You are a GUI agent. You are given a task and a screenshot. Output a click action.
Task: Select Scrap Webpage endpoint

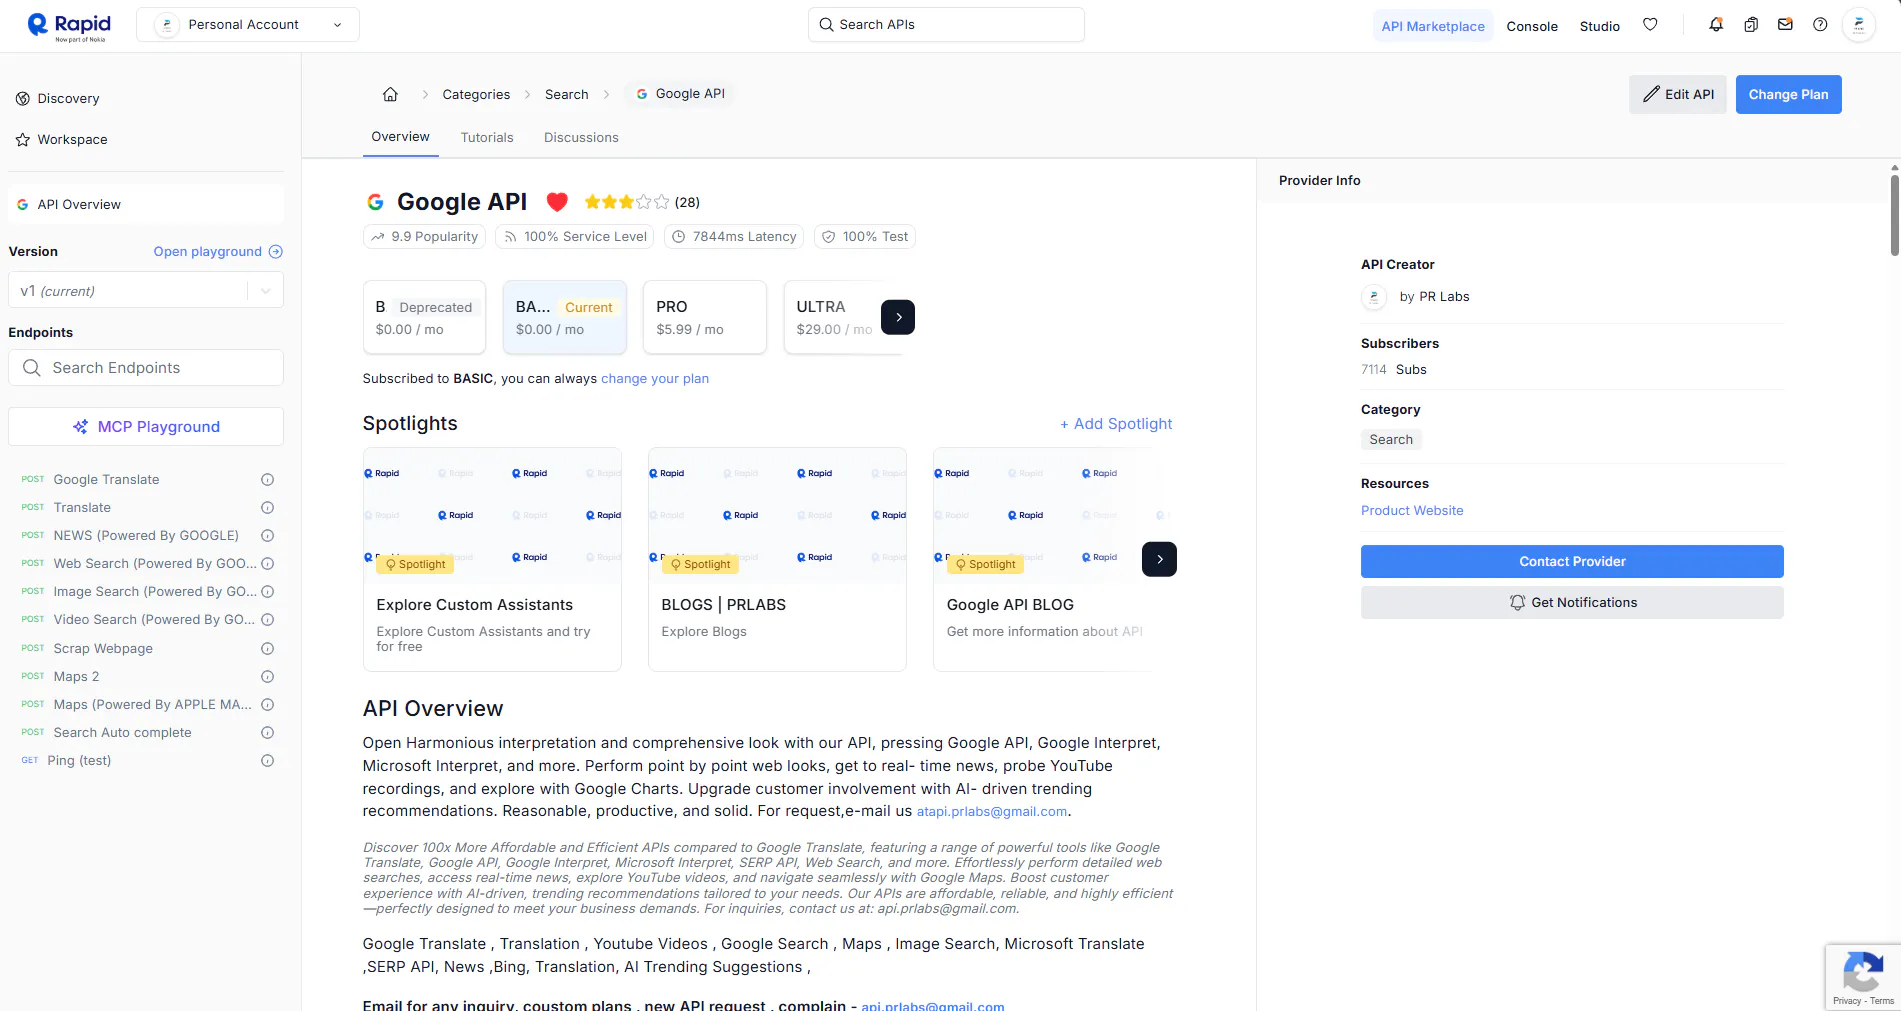103,649
